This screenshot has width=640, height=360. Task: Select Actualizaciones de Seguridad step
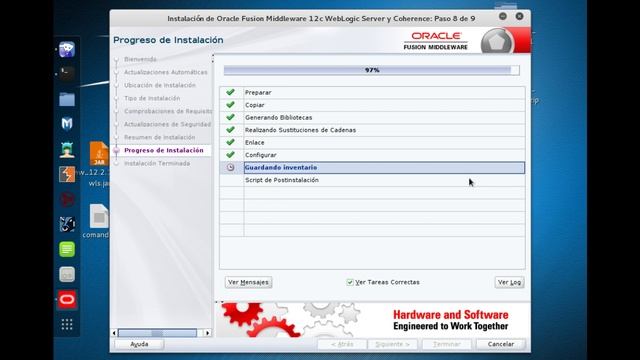pyautogui.click(x=167, y=124)
